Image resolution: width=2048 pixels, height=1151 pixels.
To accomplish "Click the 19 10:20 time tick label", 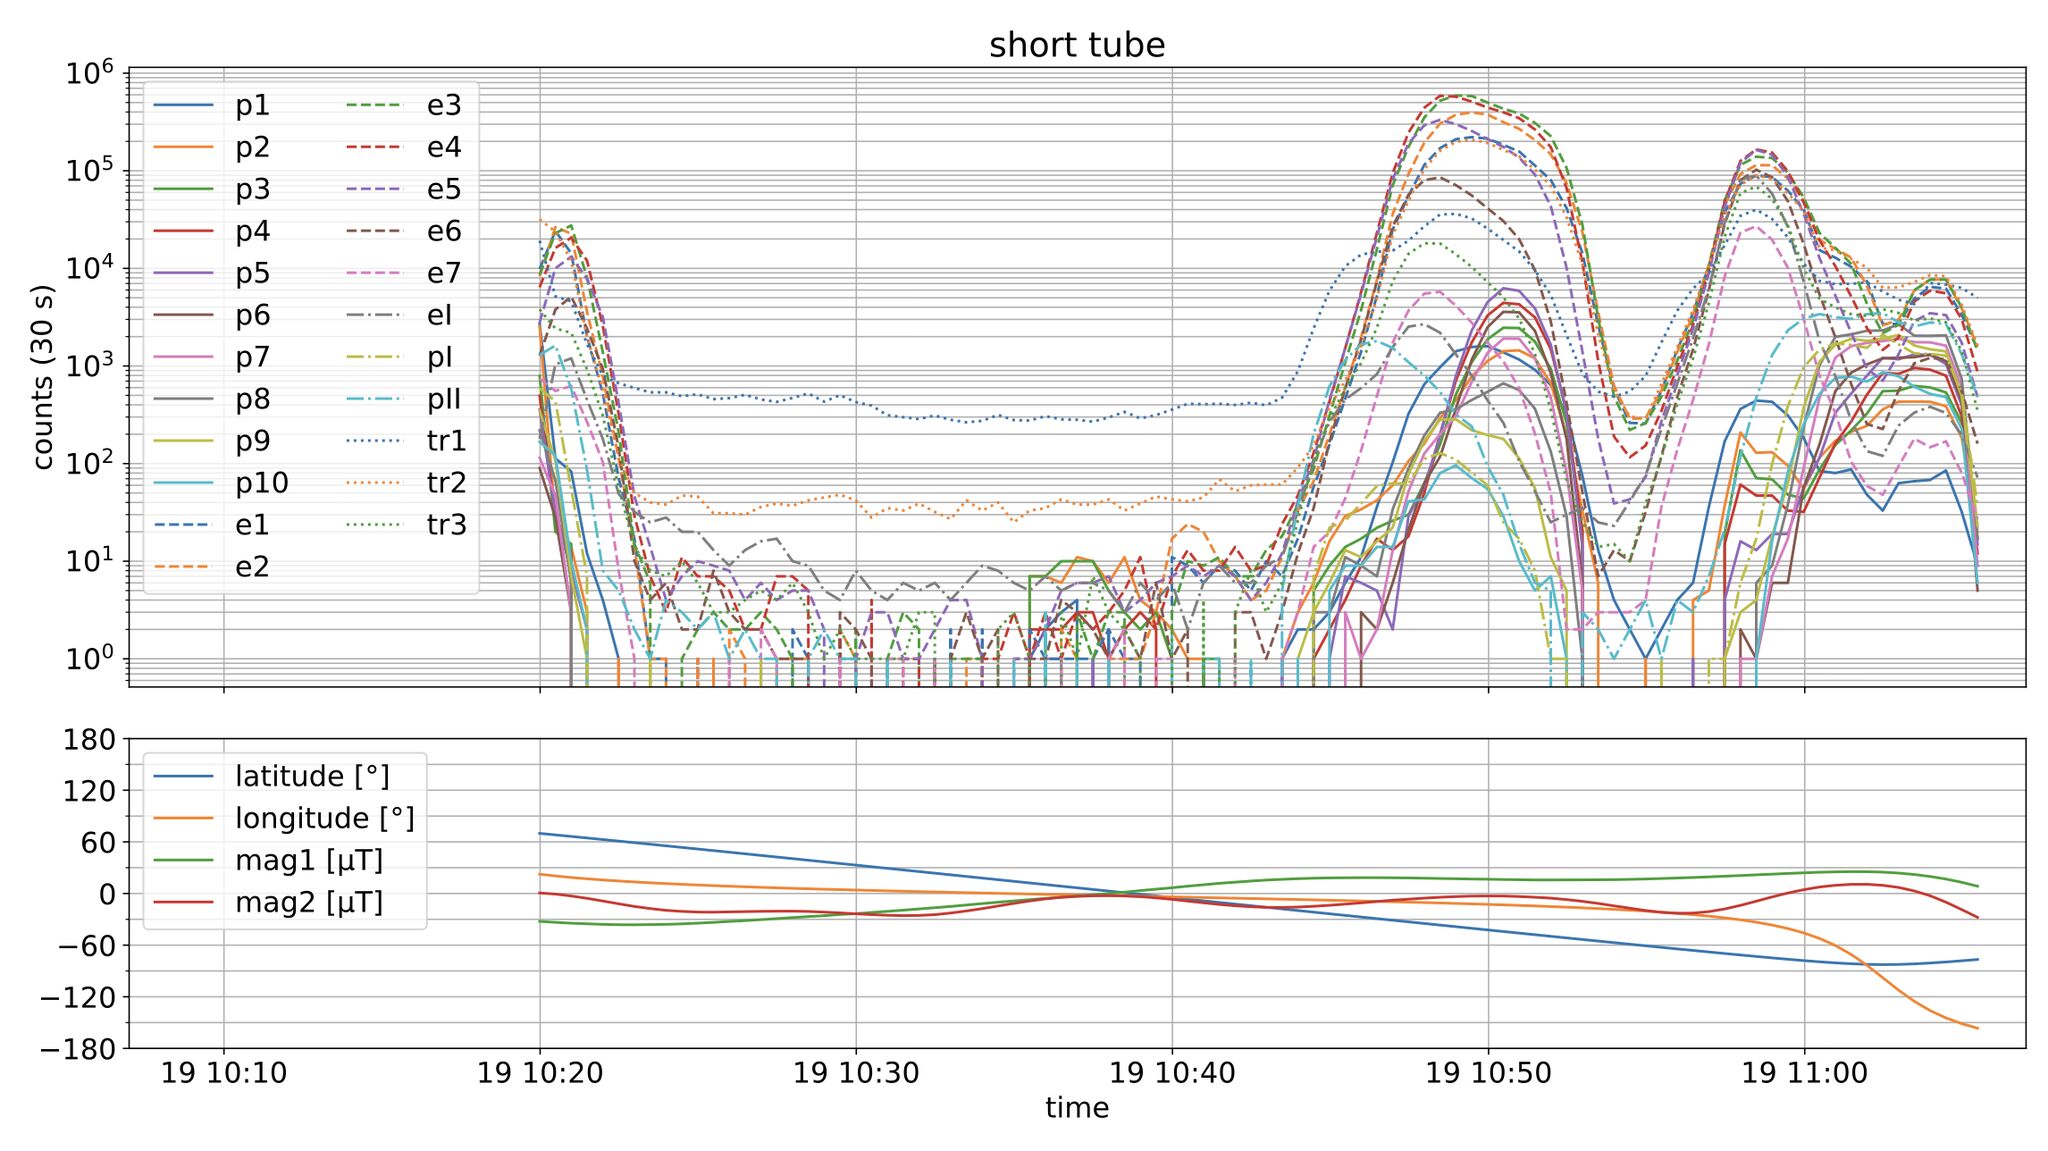I will [540, 1073].
